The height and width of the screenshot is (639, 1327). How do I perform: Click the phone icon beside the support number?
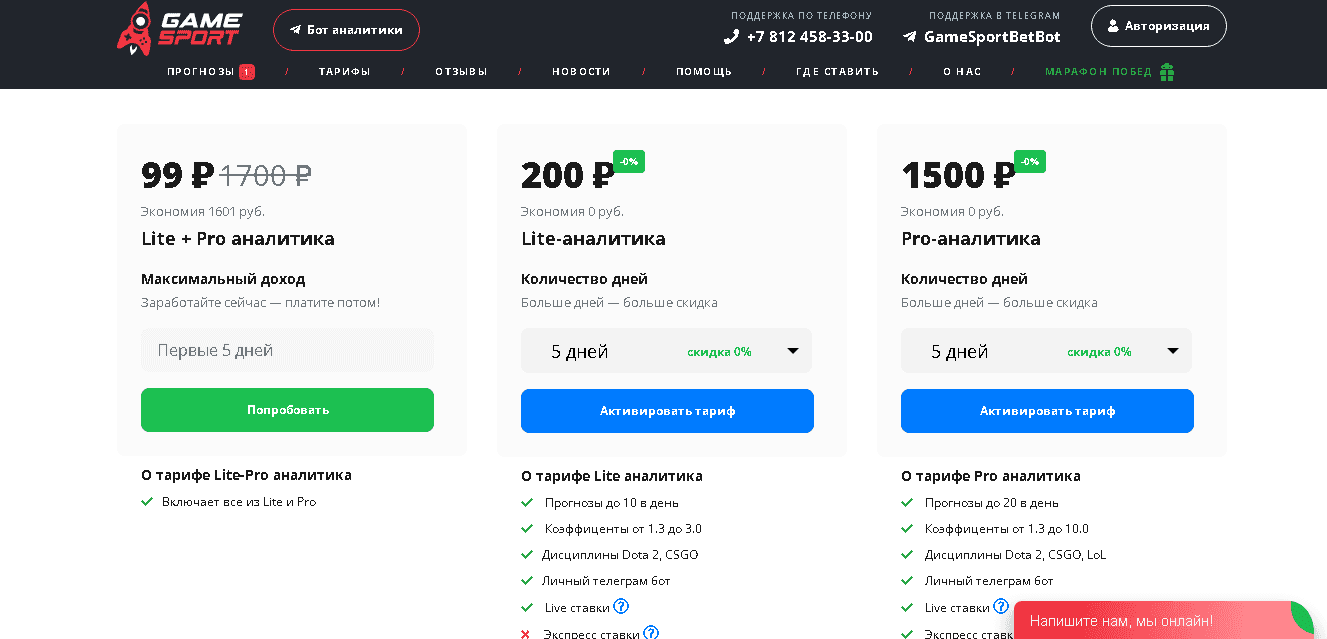[x=729, y=36]
